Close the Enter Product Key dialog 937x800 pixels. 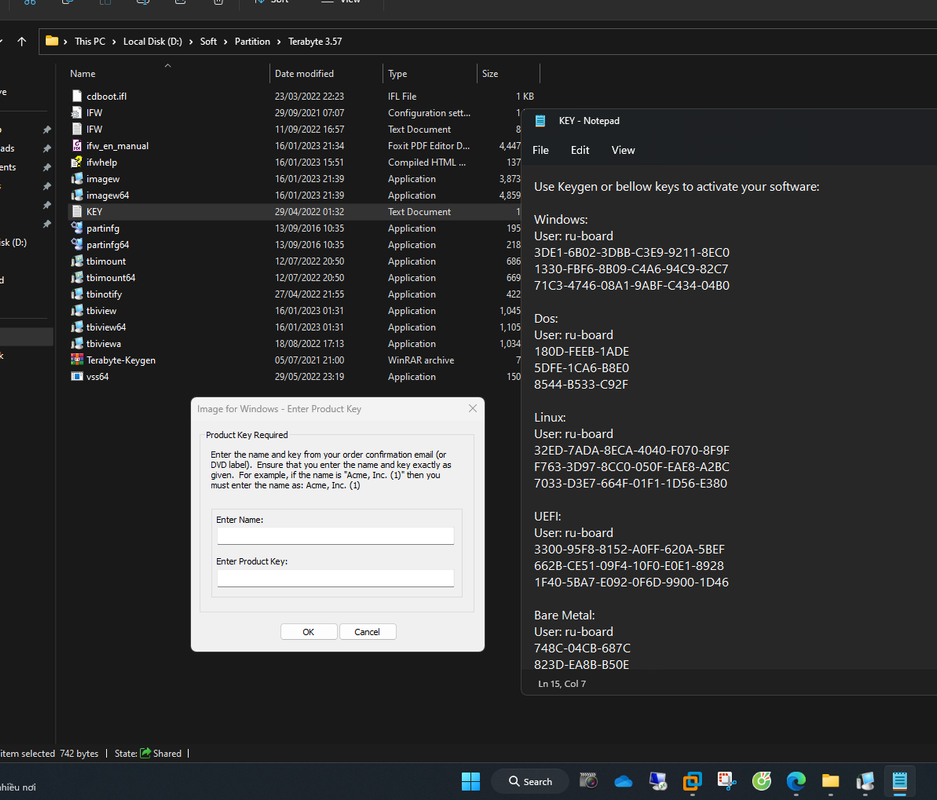pyautogui.click(x=473, y=408)
